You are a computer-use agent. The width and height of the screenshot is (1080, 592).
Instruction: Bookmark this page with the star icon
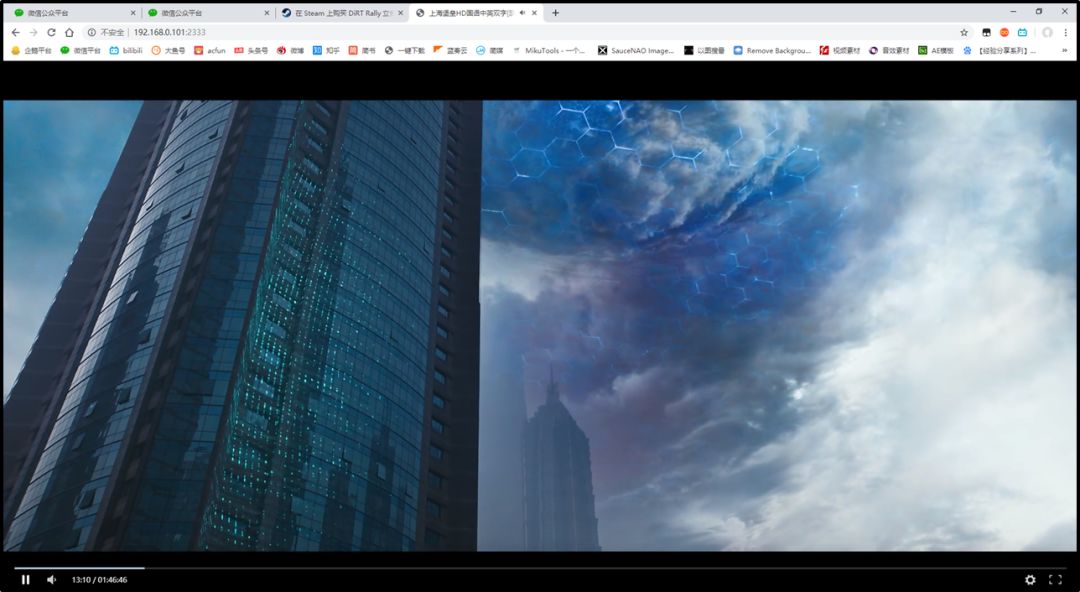[x=964, y=32]
